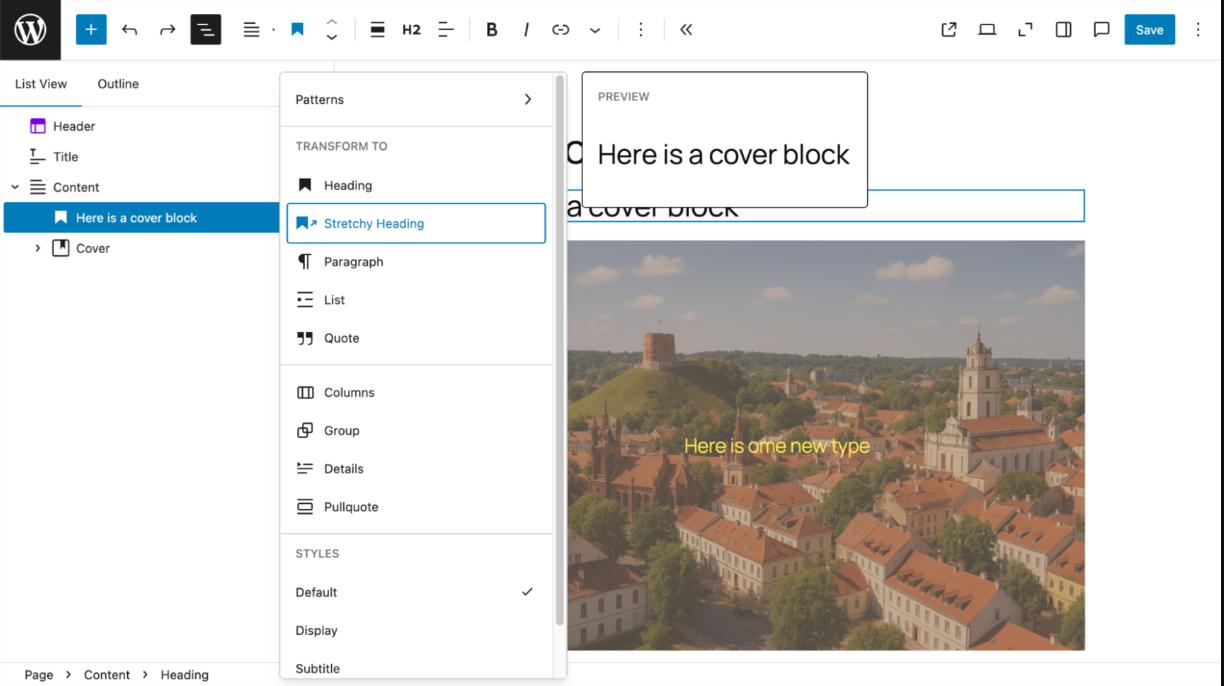Viewport: 1224px width, 686px height.
Task: Click the WordPress logo button
Action: click(30, 30)
